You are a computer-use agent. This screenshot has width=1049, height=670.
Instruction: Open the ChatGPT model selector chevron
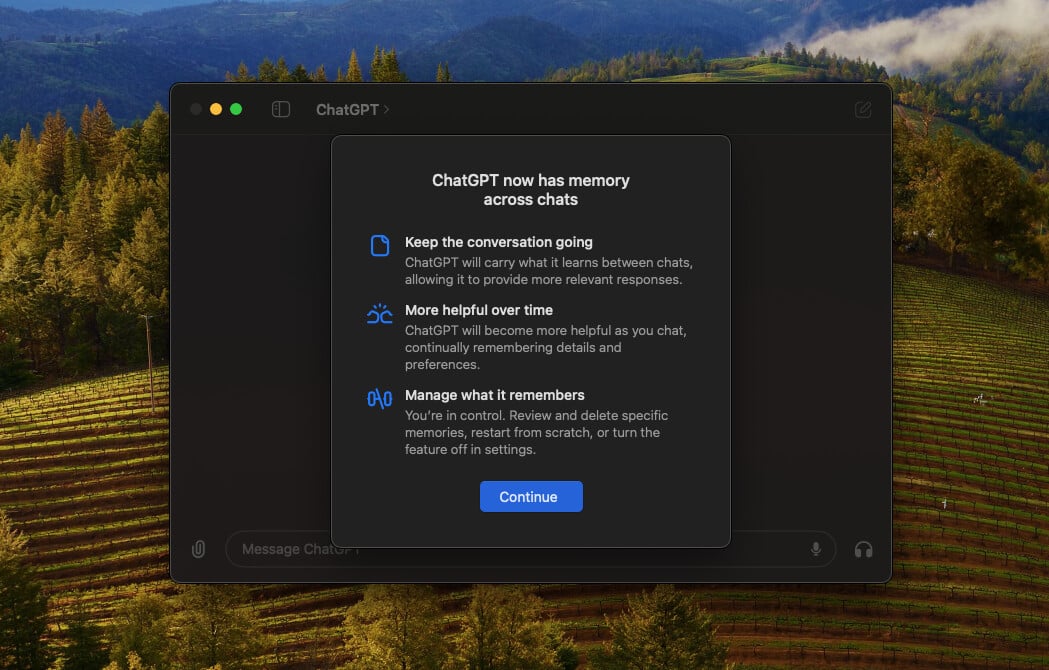tap(386, 109)
